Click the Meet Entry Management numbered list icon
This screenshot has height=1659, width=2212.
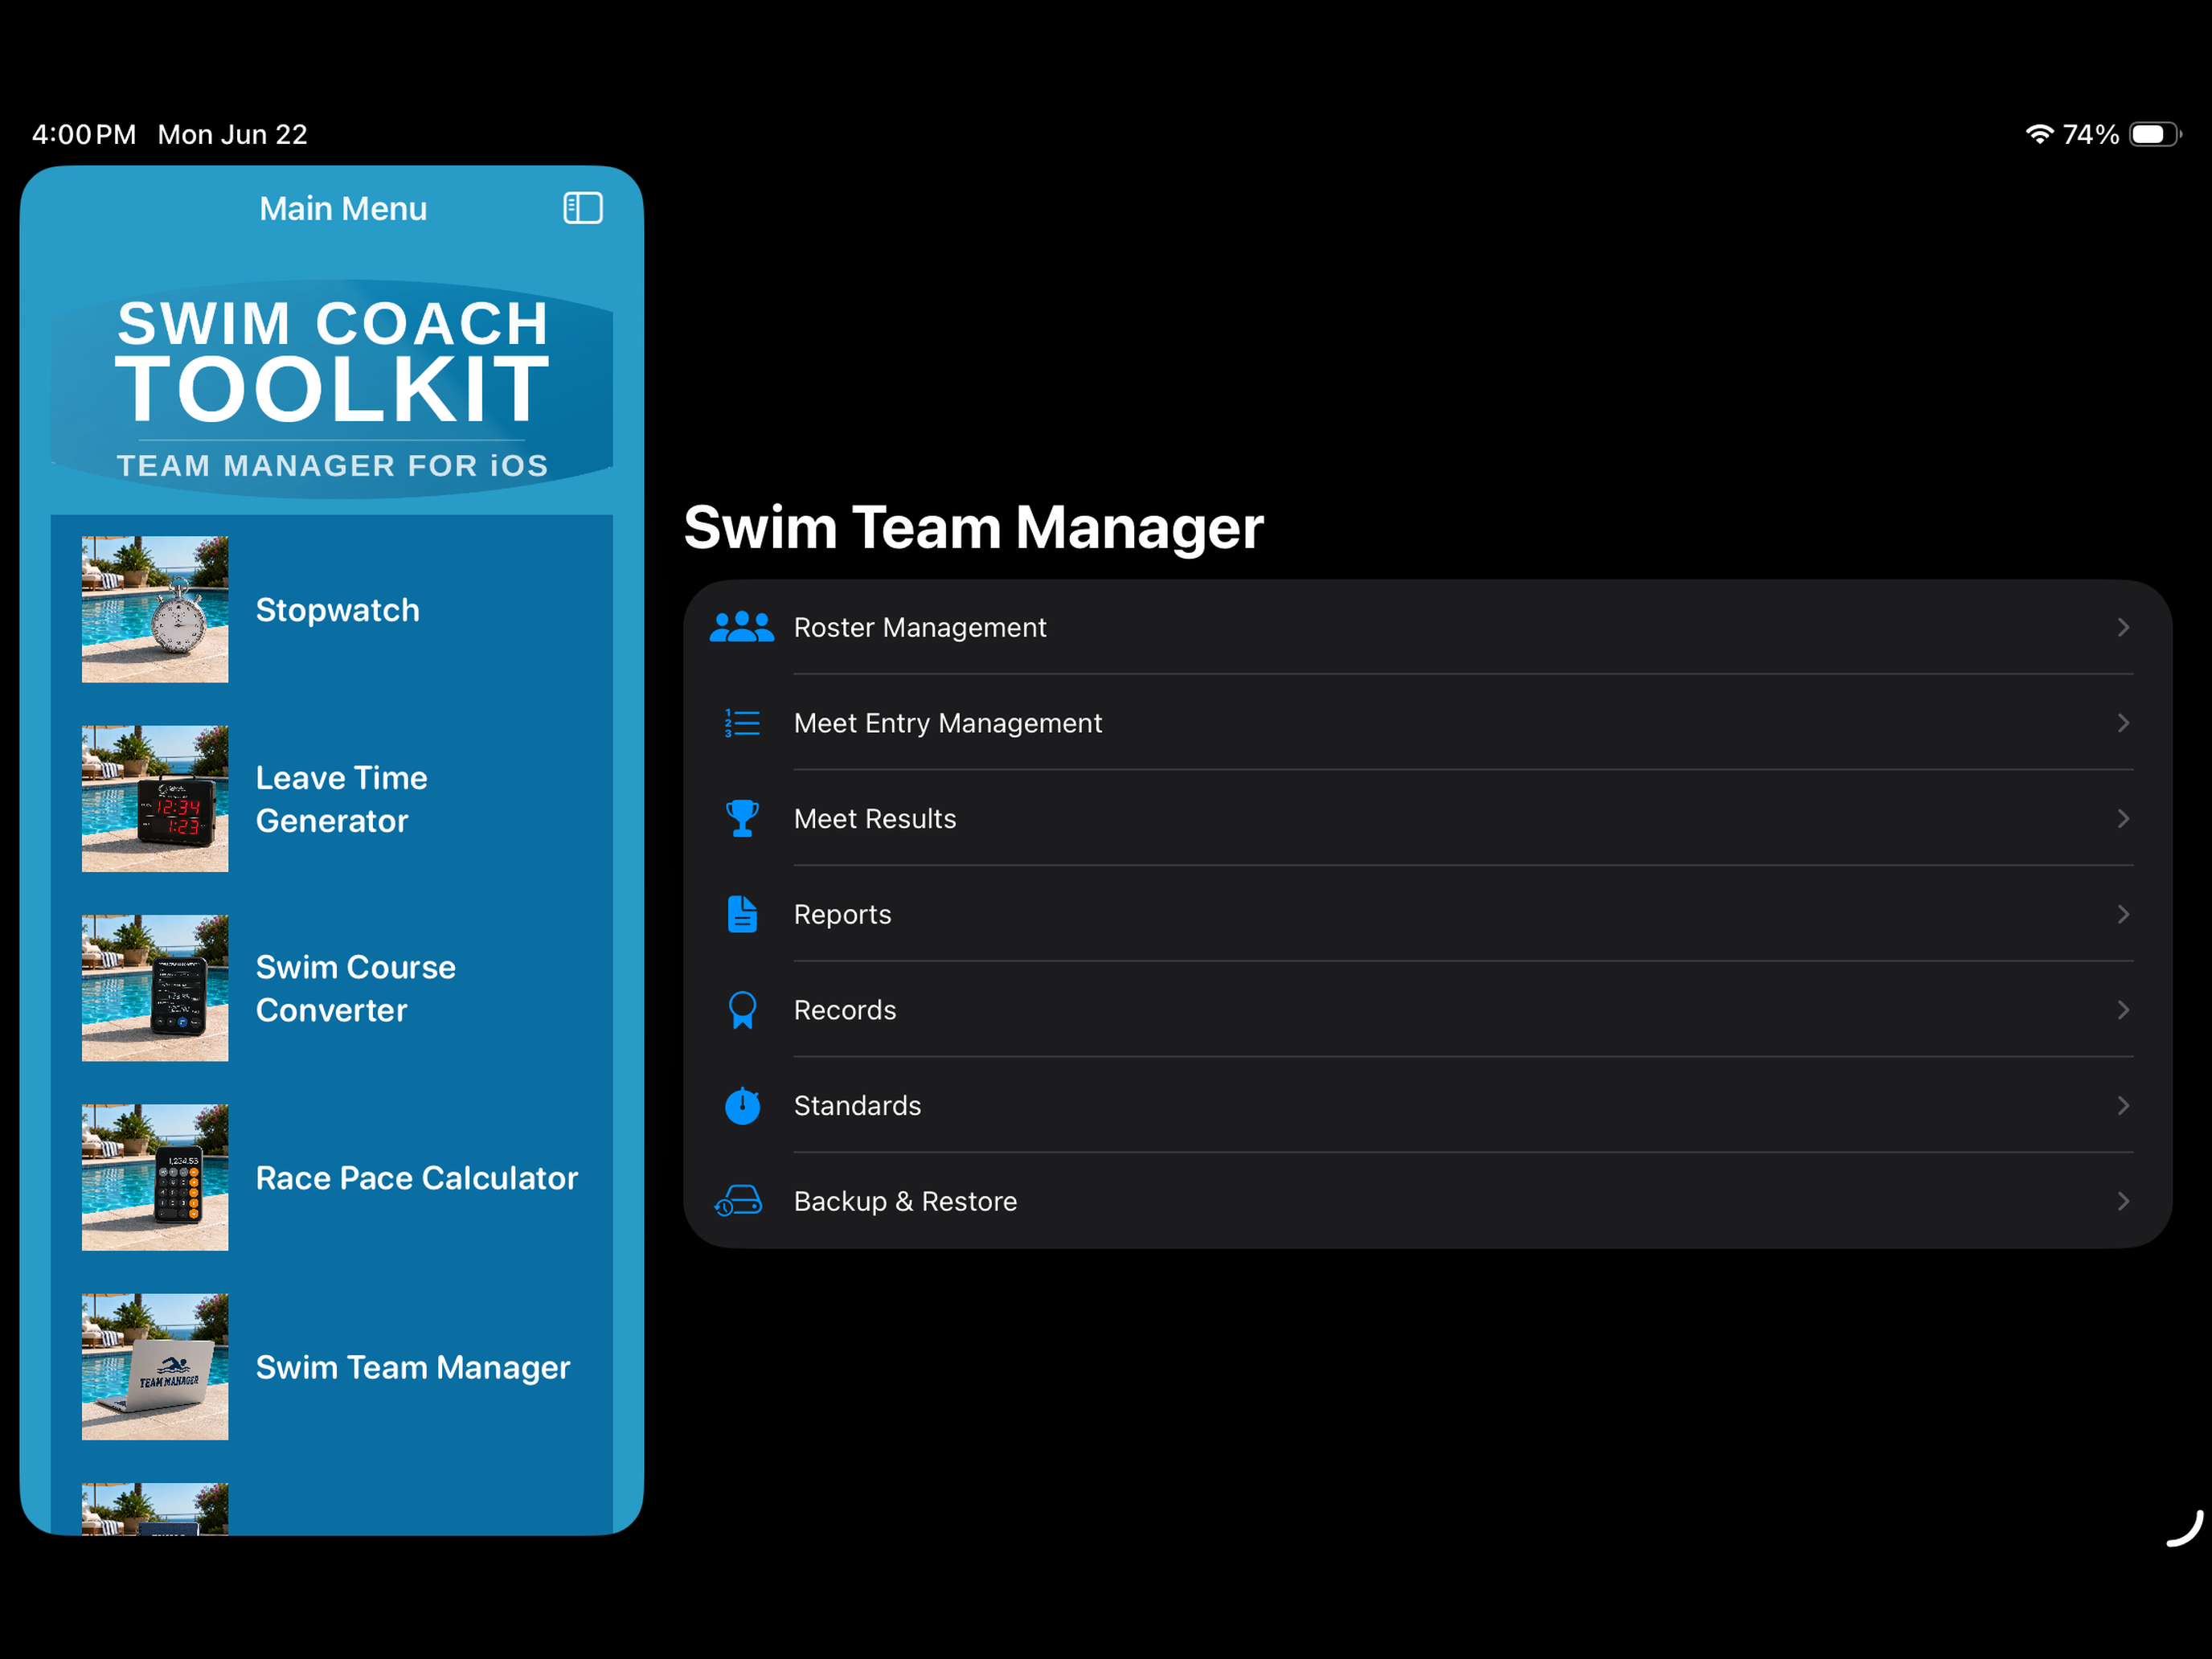(x=742, y=723)
